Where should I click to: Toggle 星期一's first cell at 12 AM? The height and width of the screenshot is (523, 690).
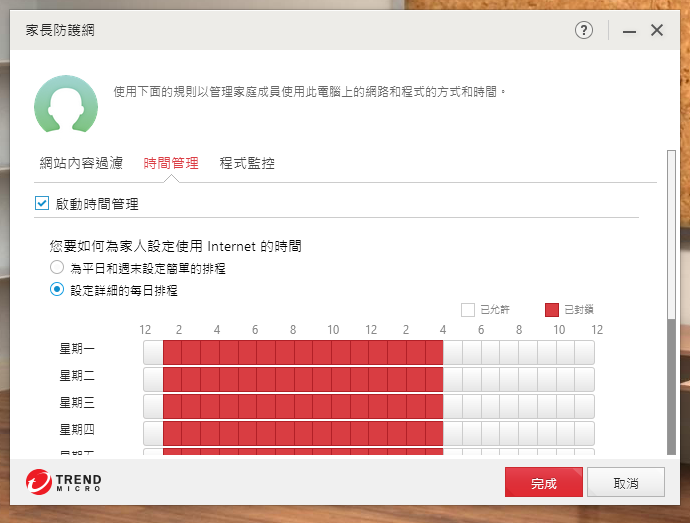click(x=153, y=352)
